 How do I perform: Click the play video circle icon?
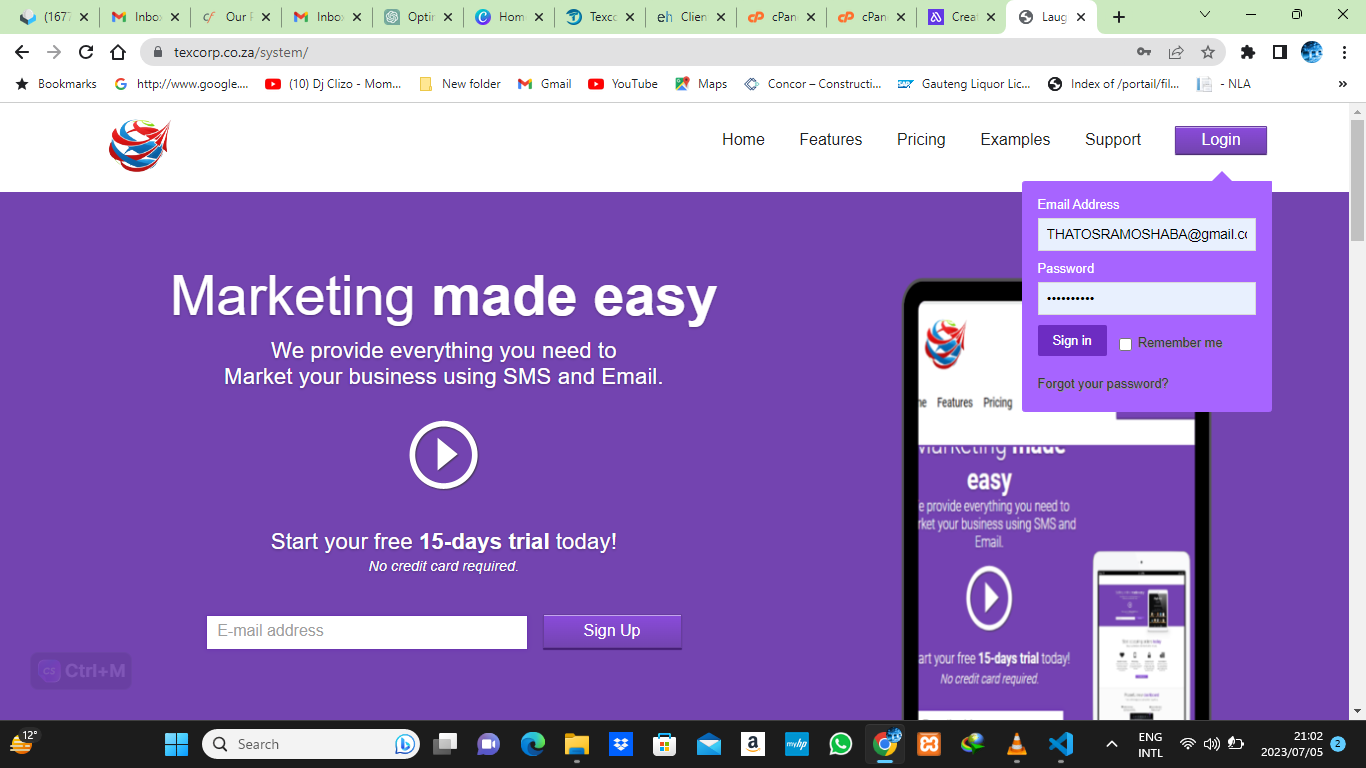443,455
